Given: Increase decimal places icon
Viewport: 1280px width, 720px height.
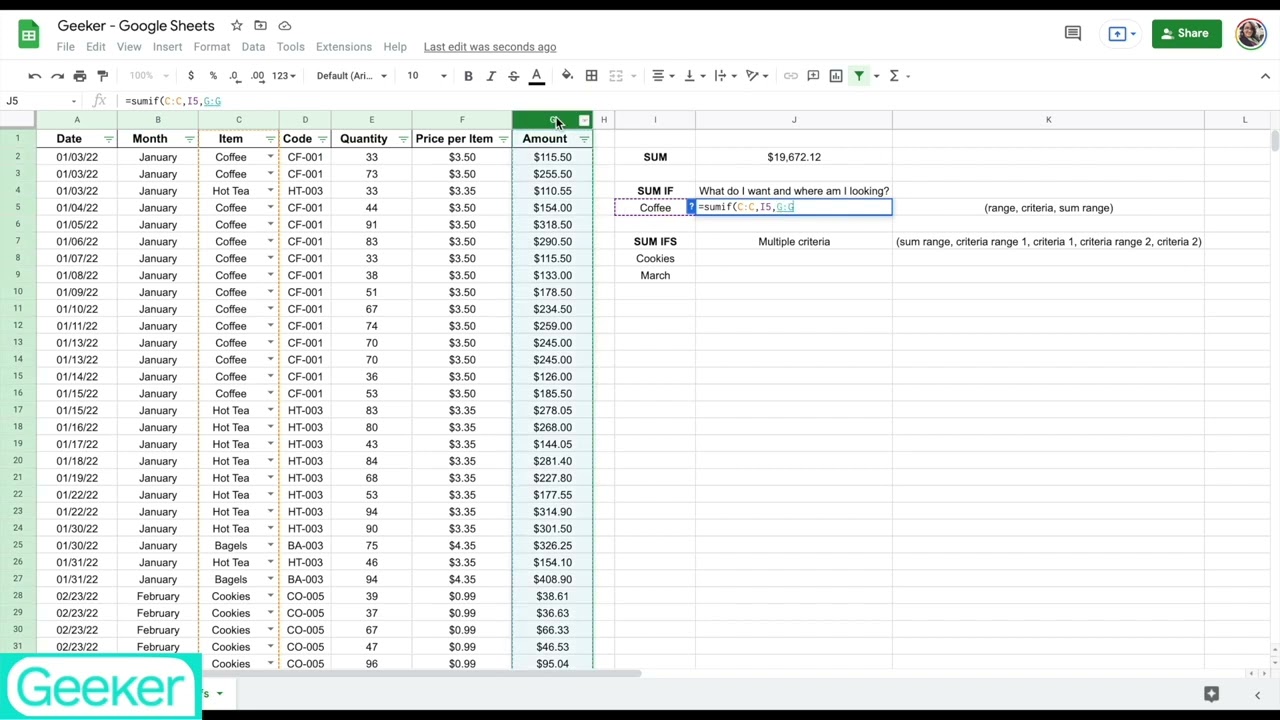Looking at the screenshot, I should pos(257,76).
